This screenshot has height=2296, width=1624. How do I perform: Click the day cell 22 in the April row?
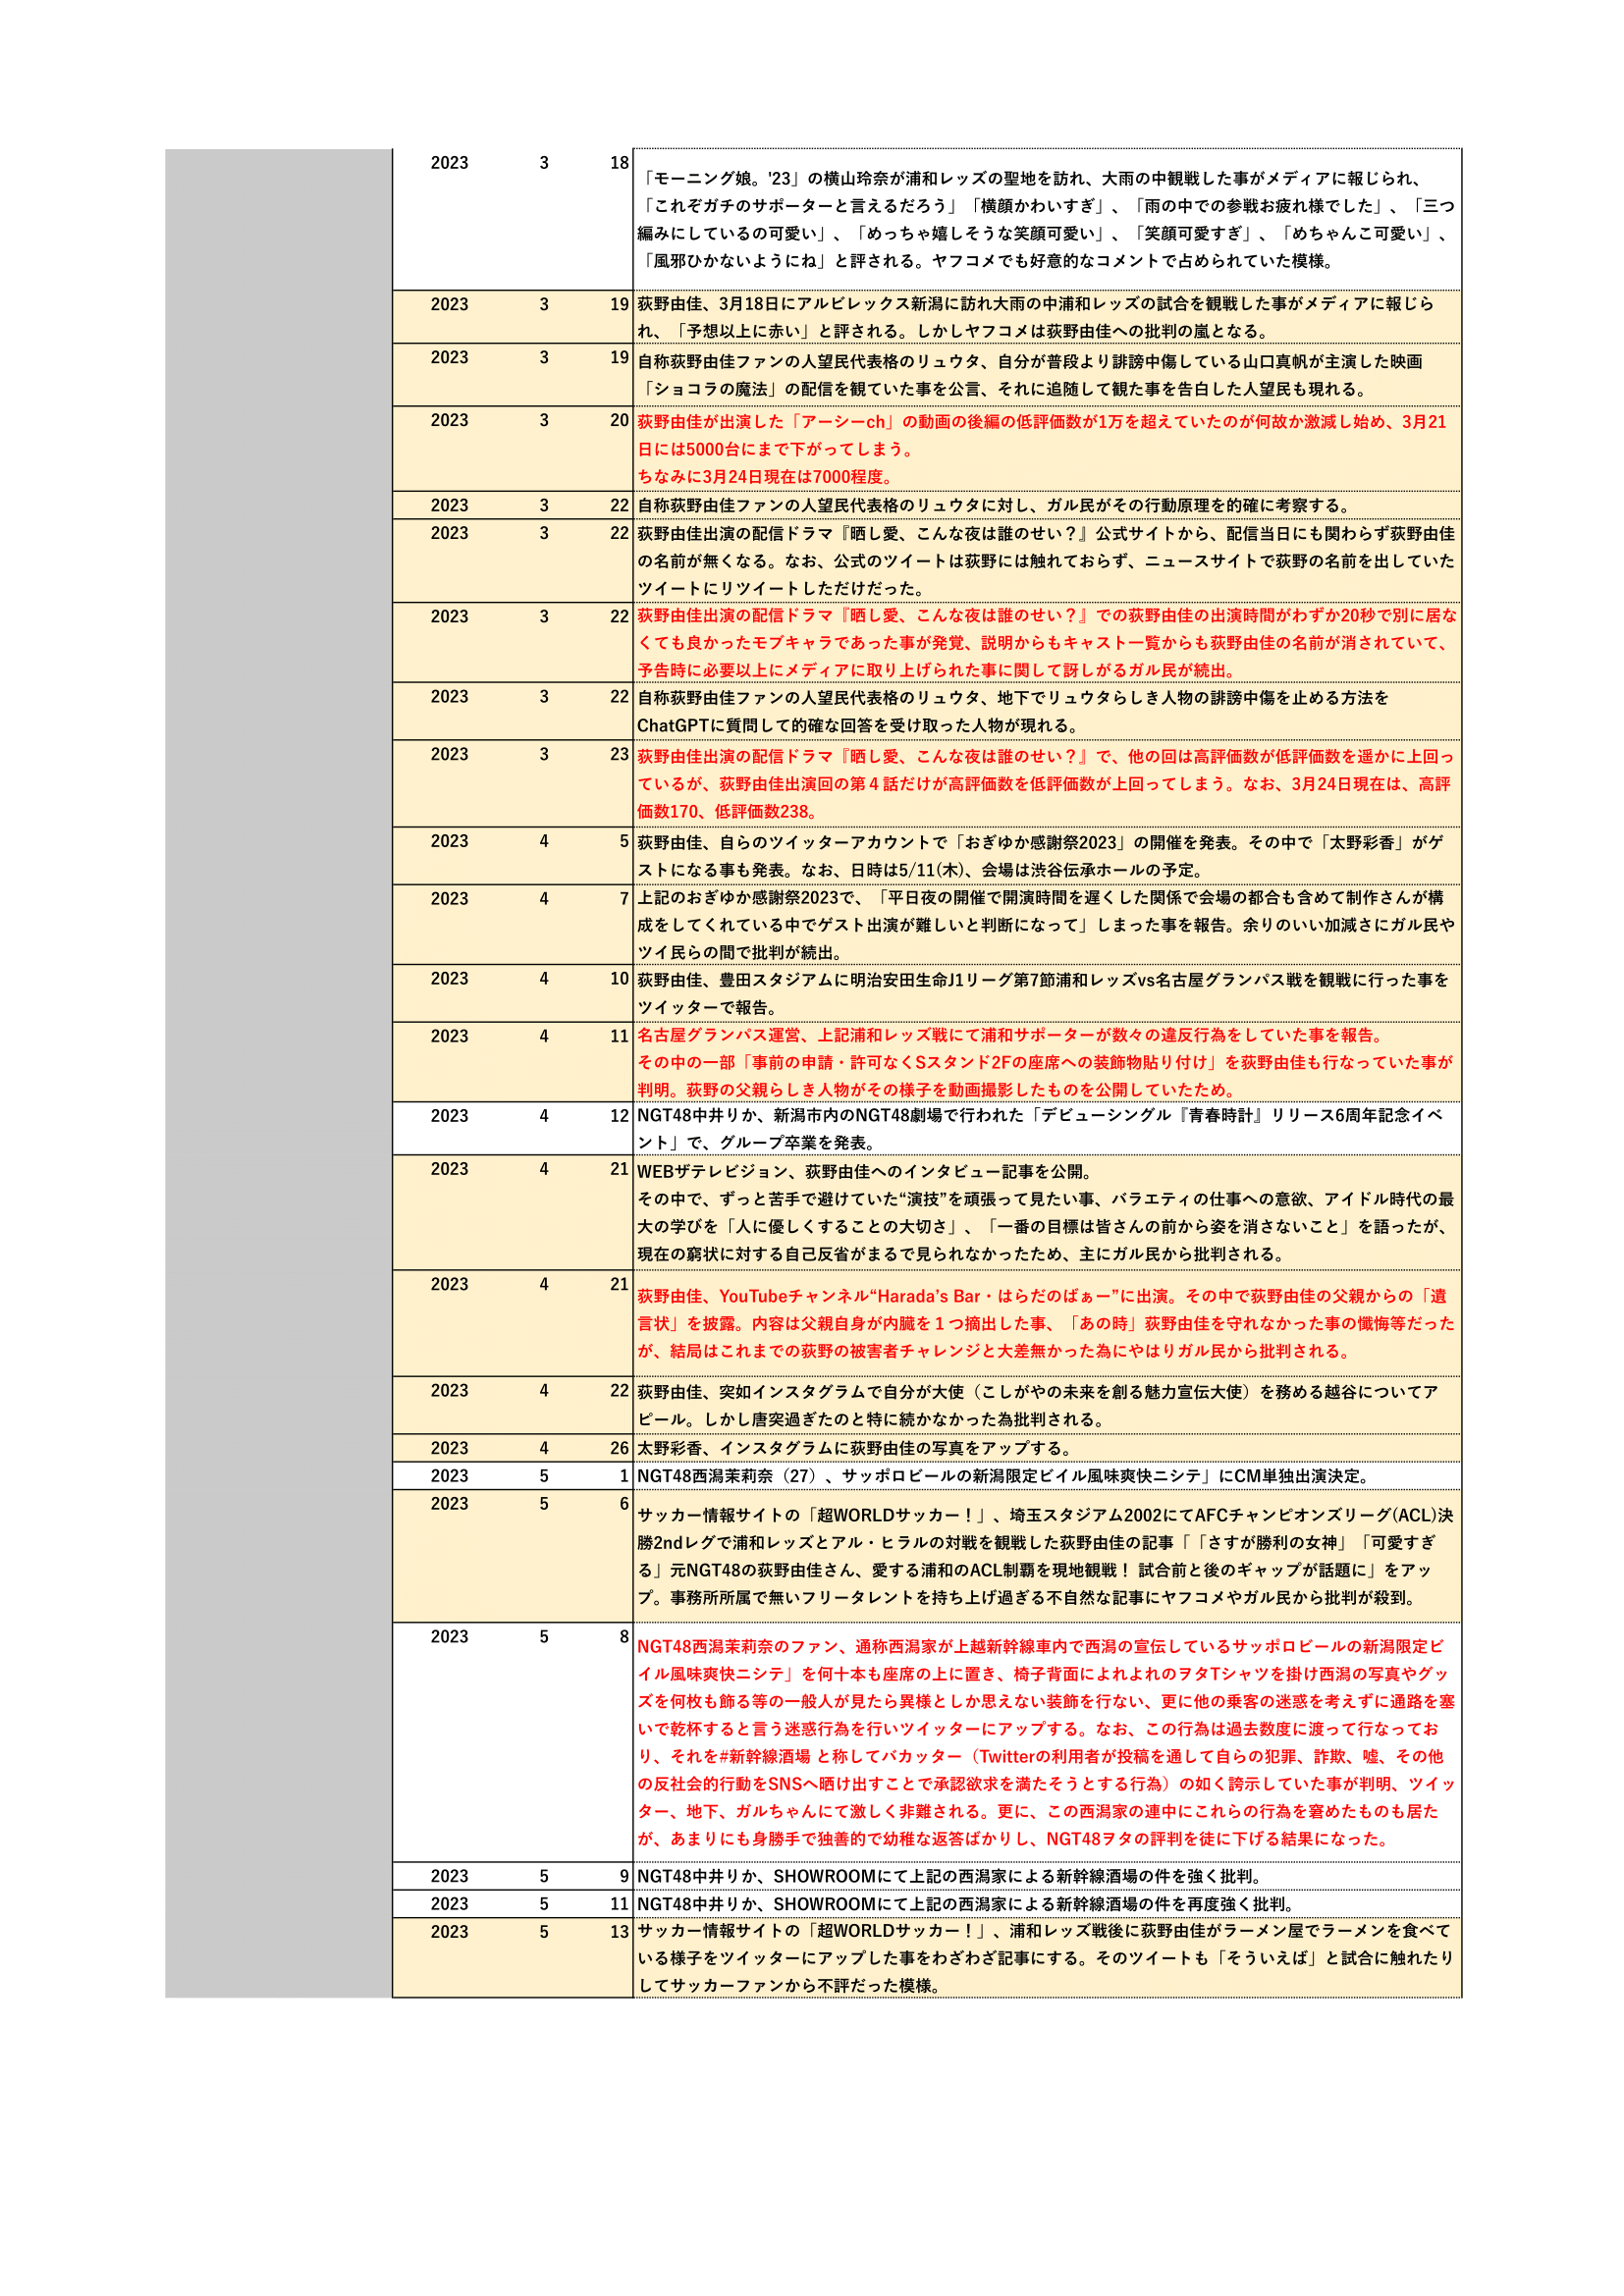point(619,1391)
